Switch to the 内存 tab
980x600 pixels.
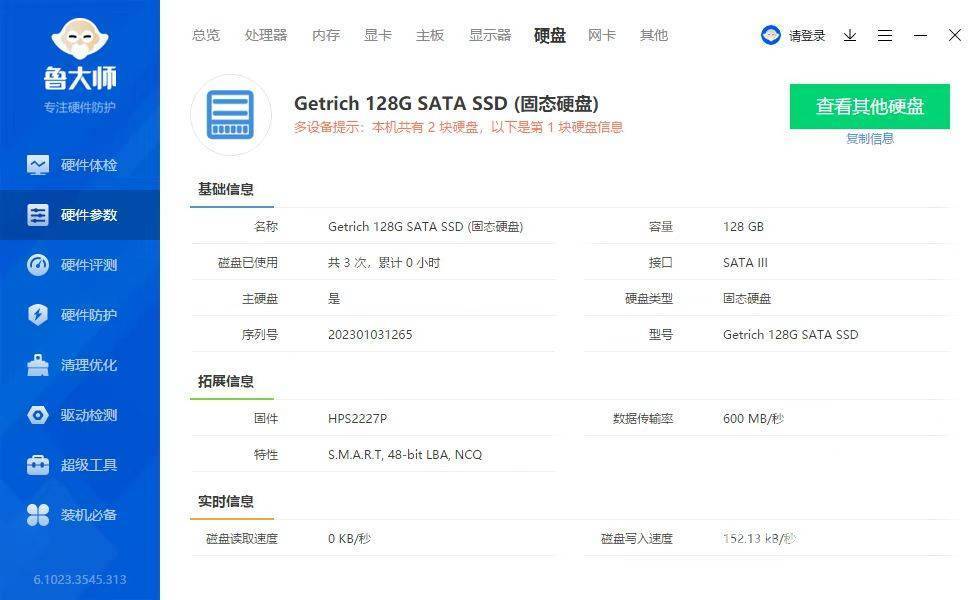pyautogui.click(x=326, y=35)
